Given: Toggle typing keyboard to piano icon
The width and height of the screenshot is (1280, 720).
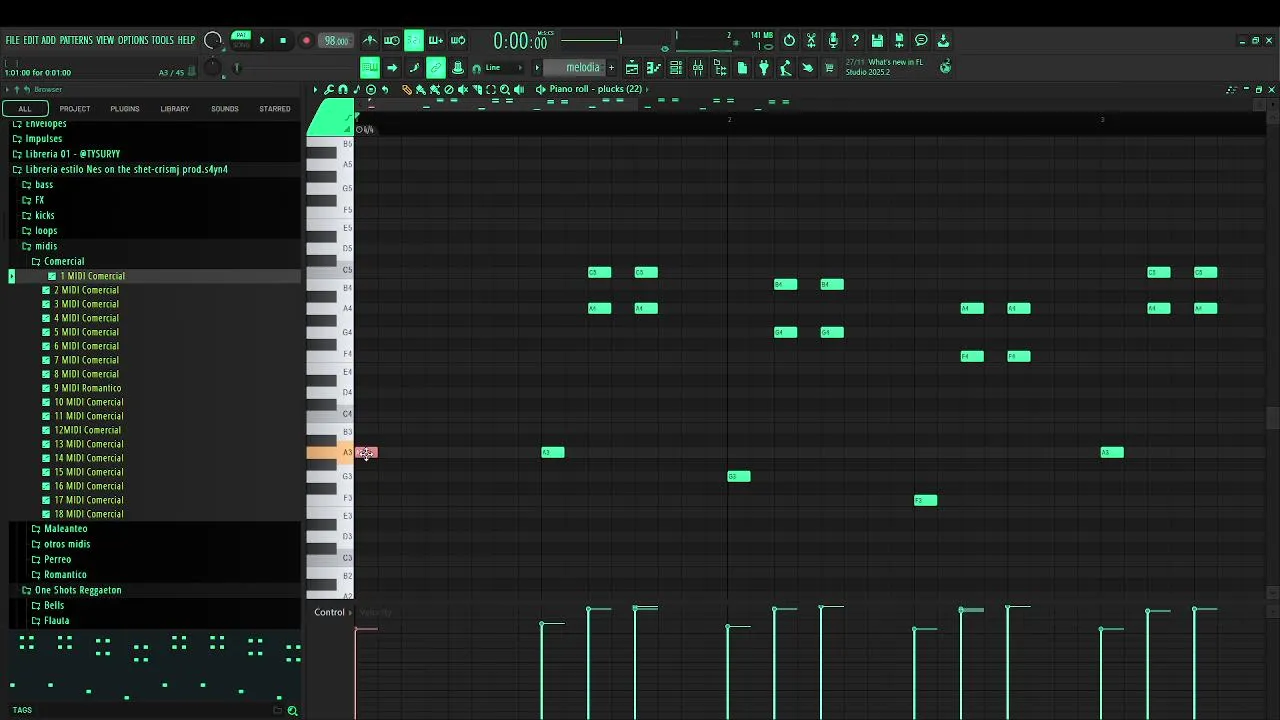Looking at the screenshot, I should click(370, 68).
